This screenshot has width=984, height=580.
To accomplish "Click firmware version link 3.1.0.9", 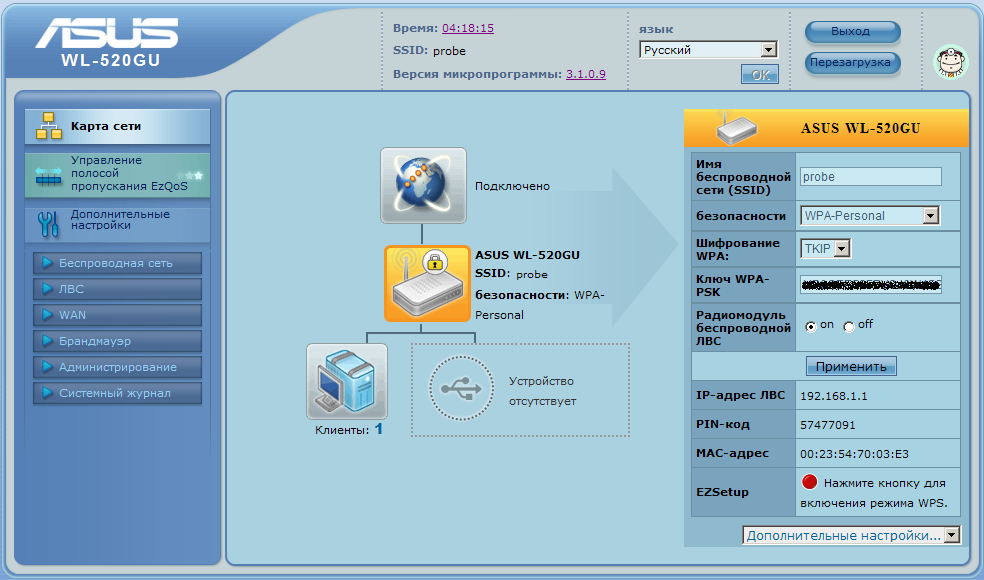I will coord(586,74).
